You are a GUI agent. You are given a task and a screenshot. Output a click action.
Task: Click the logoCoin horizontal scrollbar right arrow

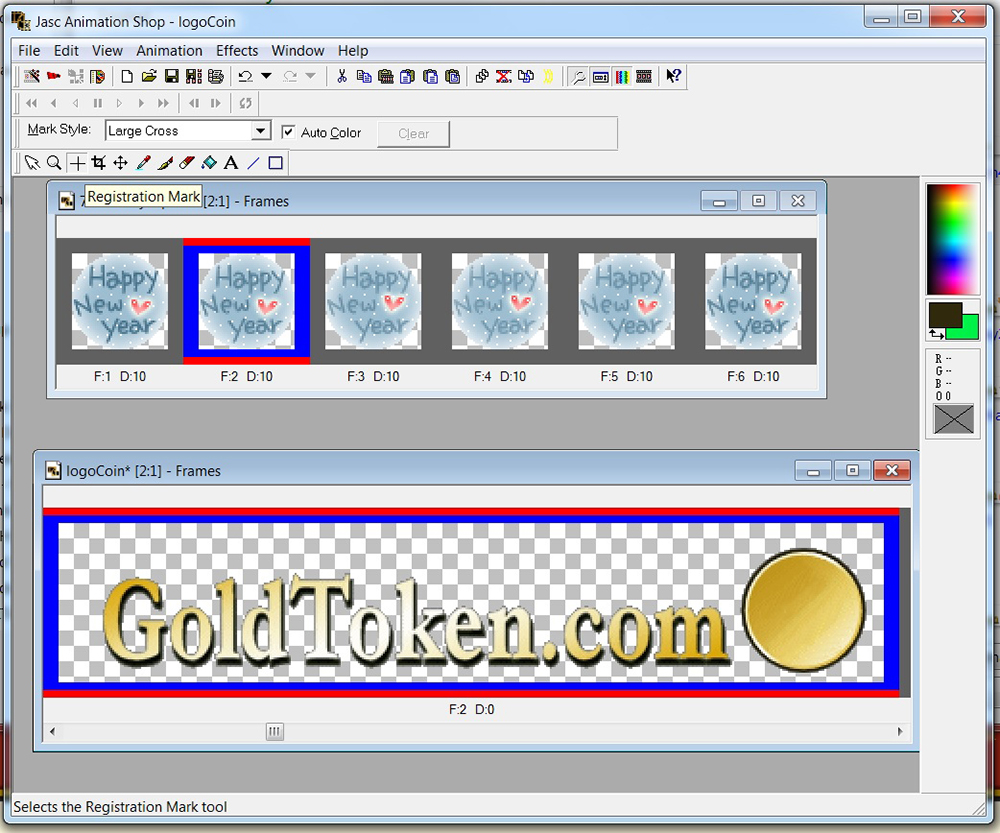pos(901,732)
